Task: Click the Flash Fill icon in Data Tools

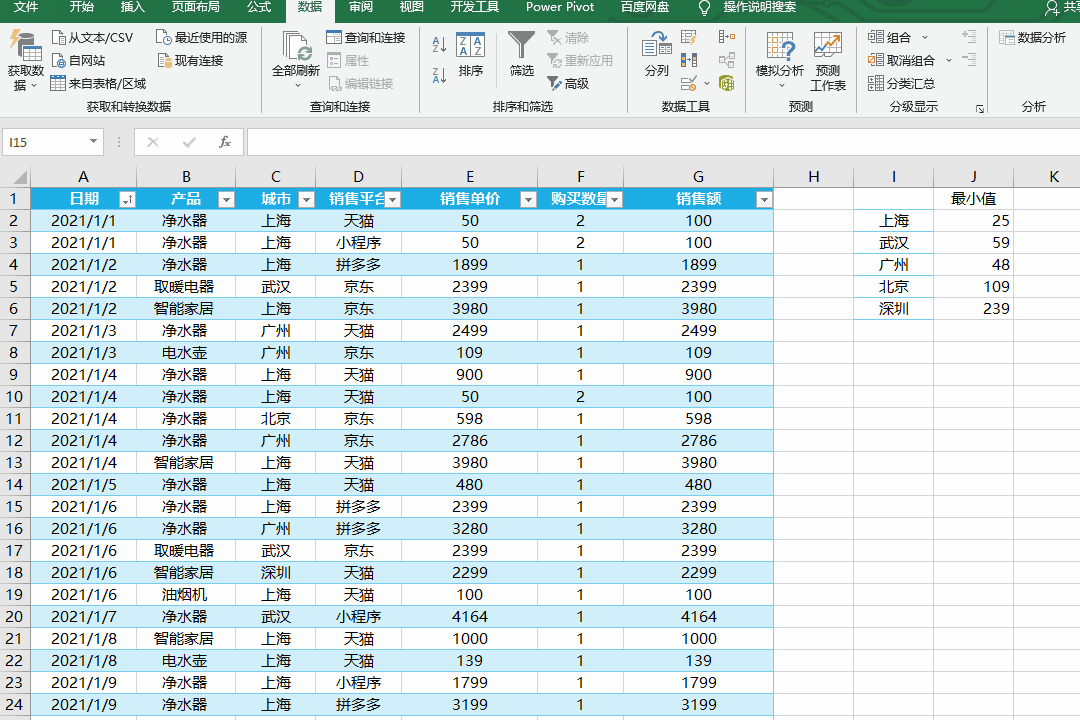Action: (689, 37)
